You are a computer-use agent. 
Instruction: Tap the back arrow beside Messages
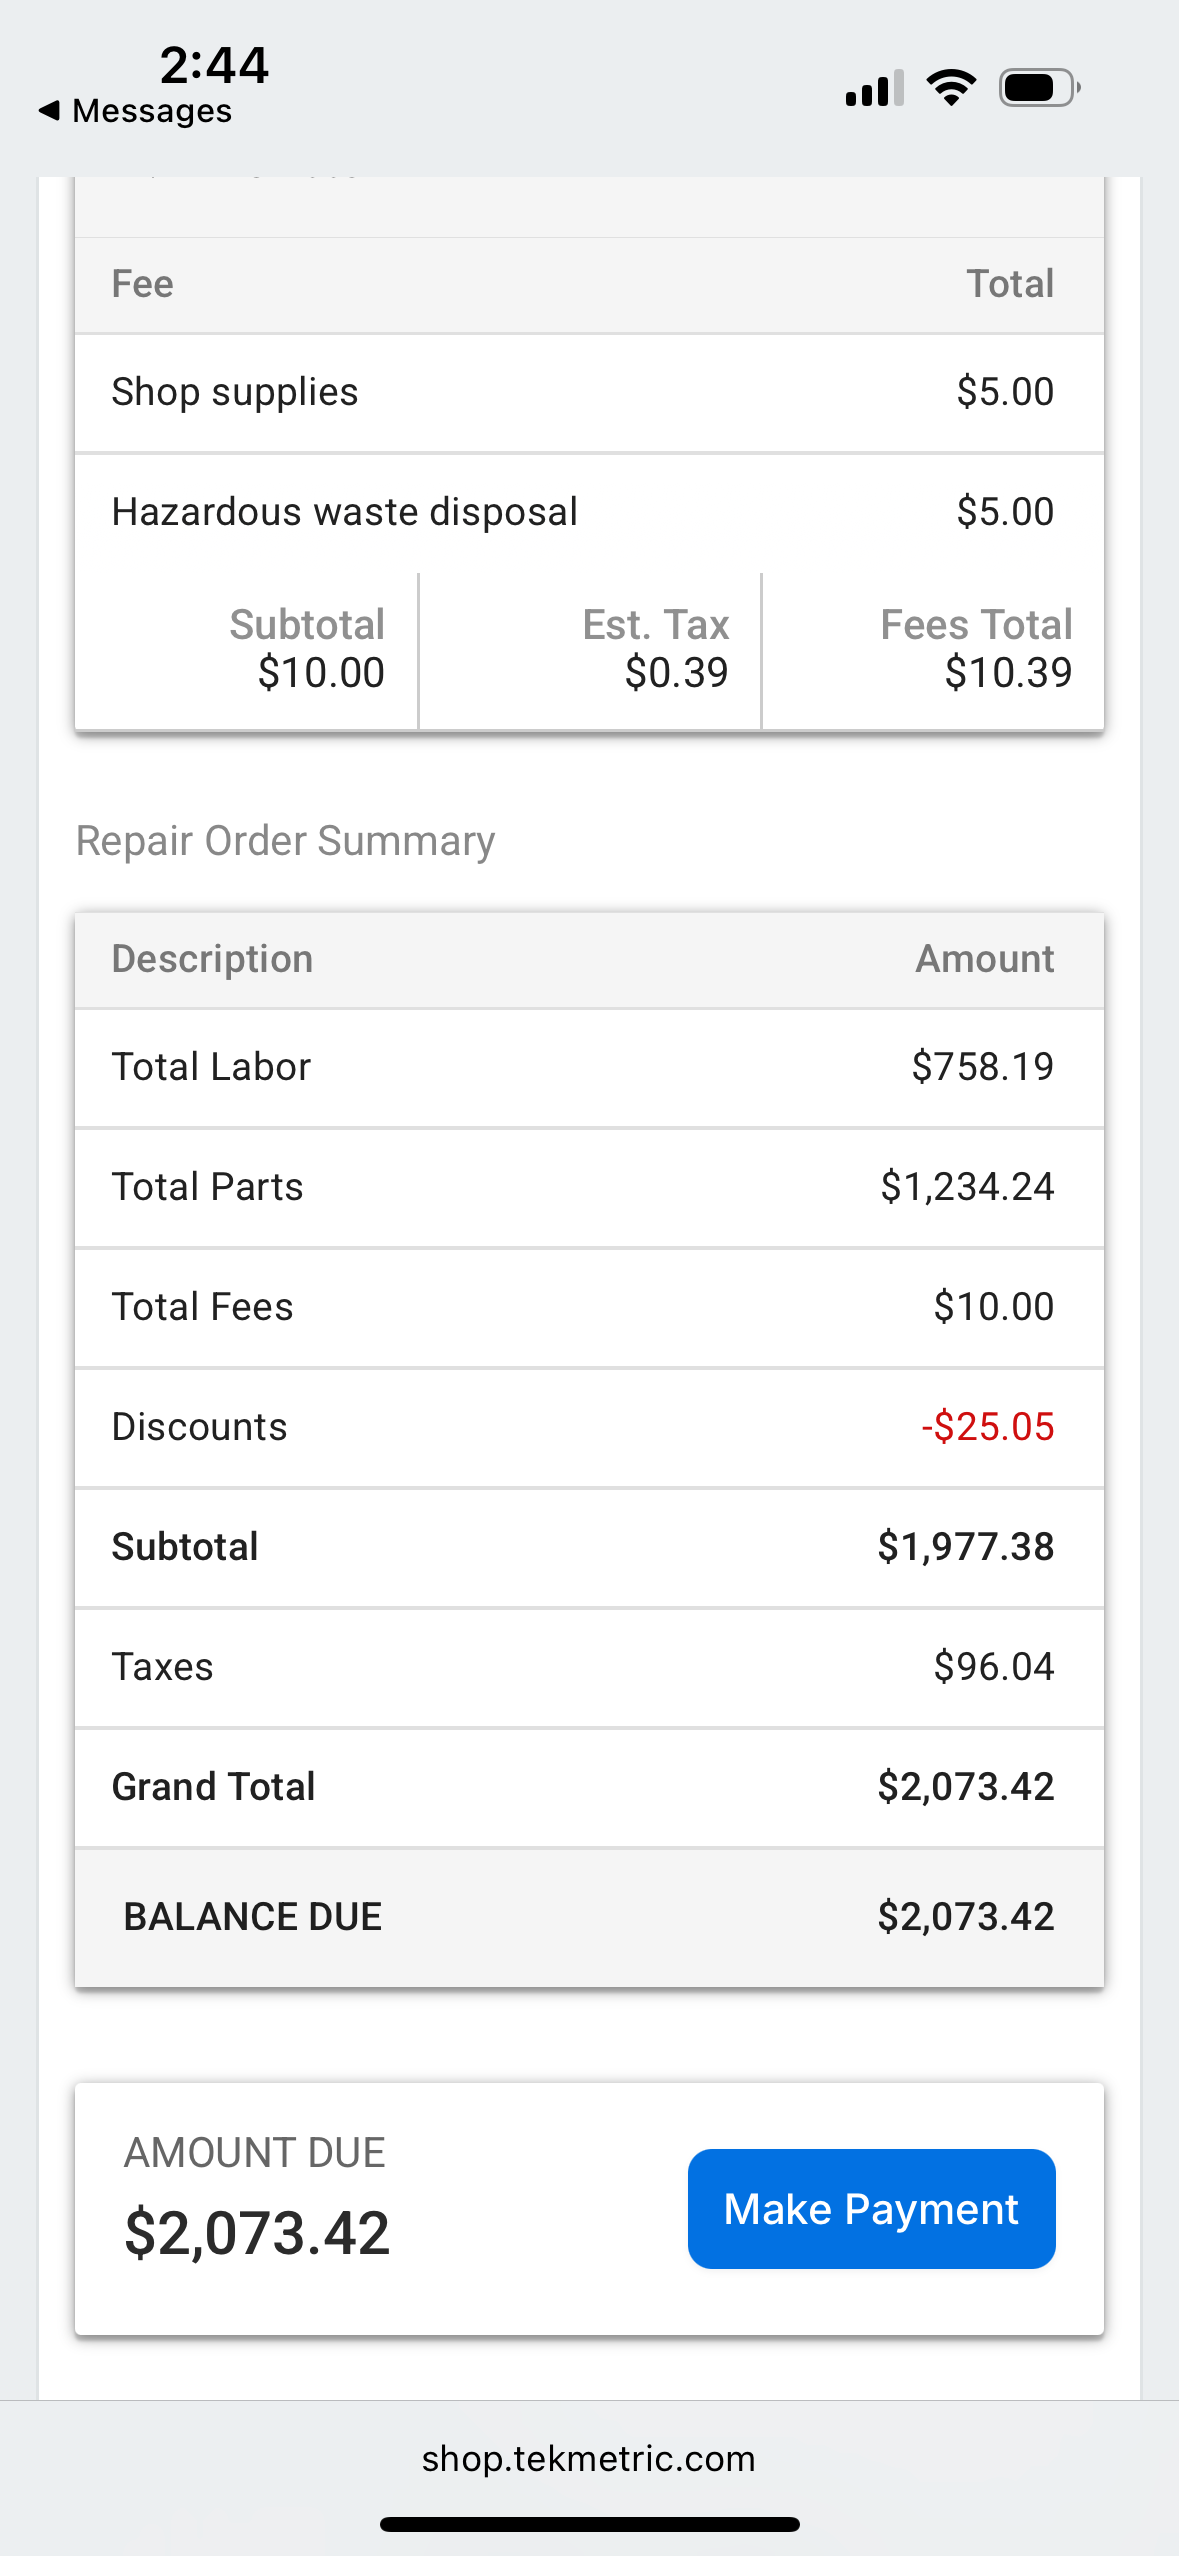tap(49, 110)
